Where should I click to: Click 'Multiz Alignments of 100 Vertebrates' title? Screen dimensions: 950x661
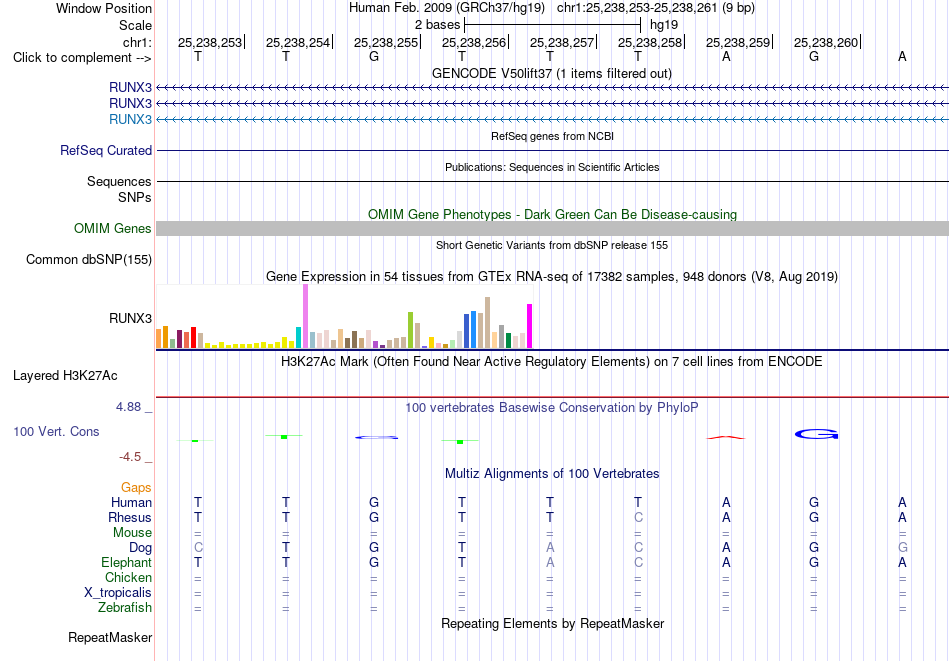click(552, 474)
